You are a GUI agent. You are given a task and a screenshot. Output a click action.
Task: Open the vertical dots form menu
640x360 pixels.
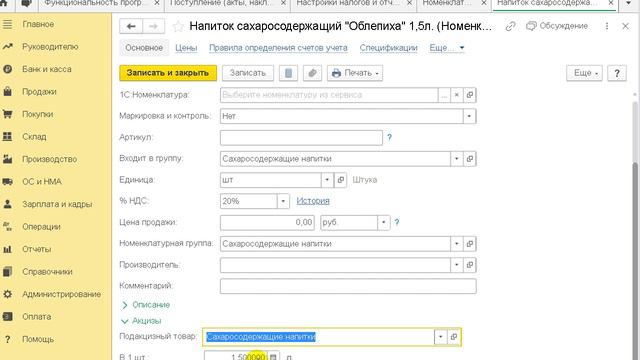607,26
